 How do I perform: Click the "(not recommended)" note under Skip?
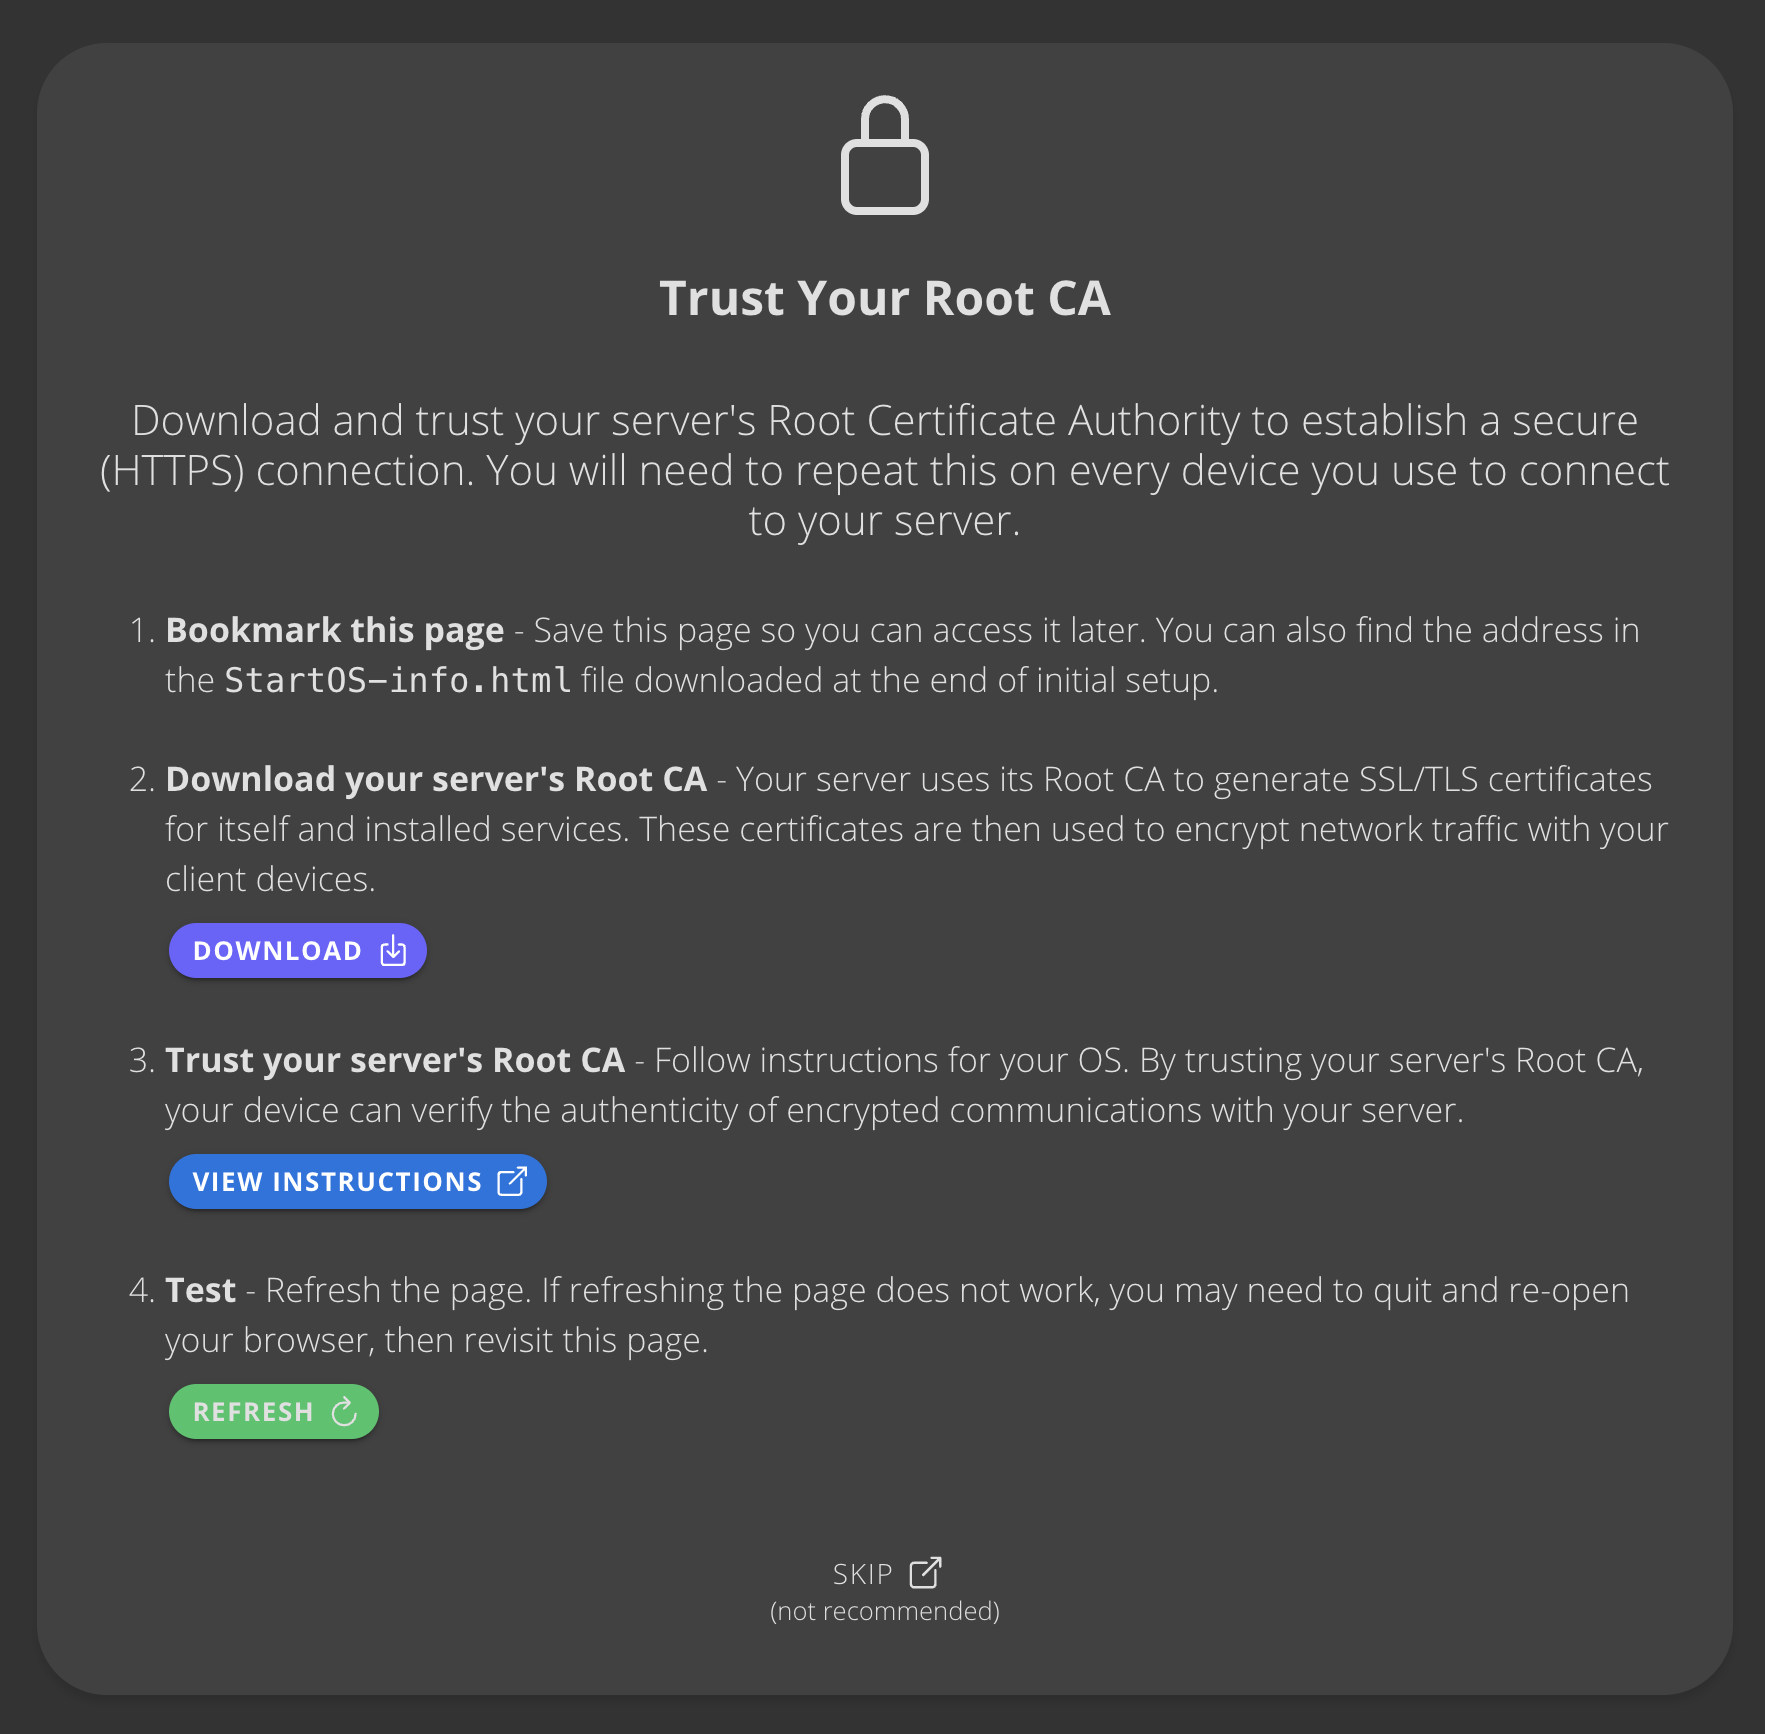pyautogui.click(x=884, y=1611)
